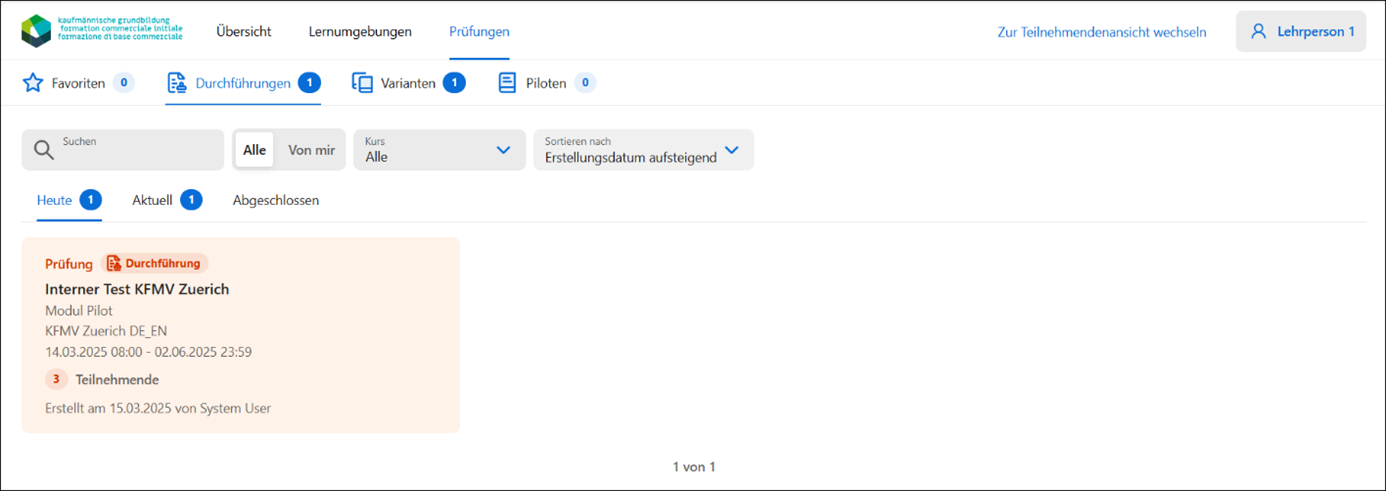Open the Übersicht menu item

click(244, 31)
